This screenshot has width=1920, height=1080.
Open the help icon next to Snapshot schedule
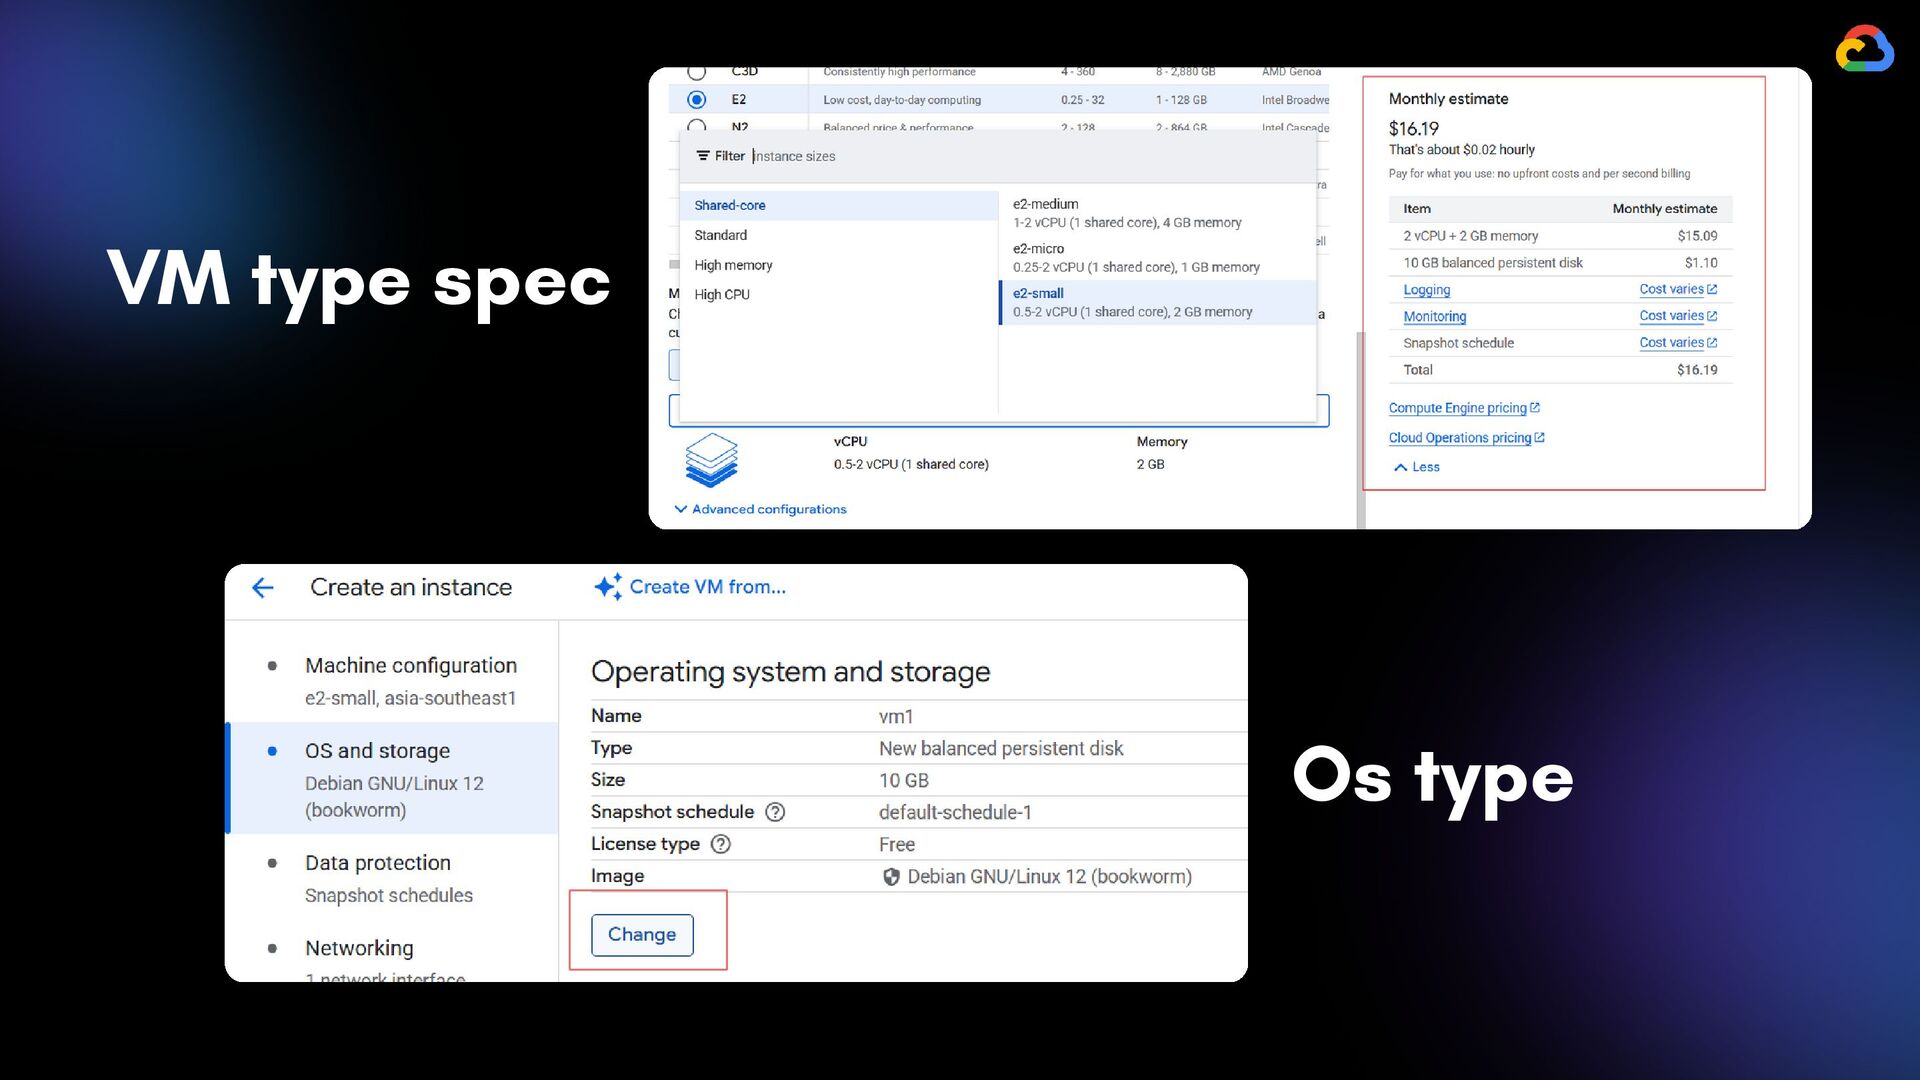(776, 812)
